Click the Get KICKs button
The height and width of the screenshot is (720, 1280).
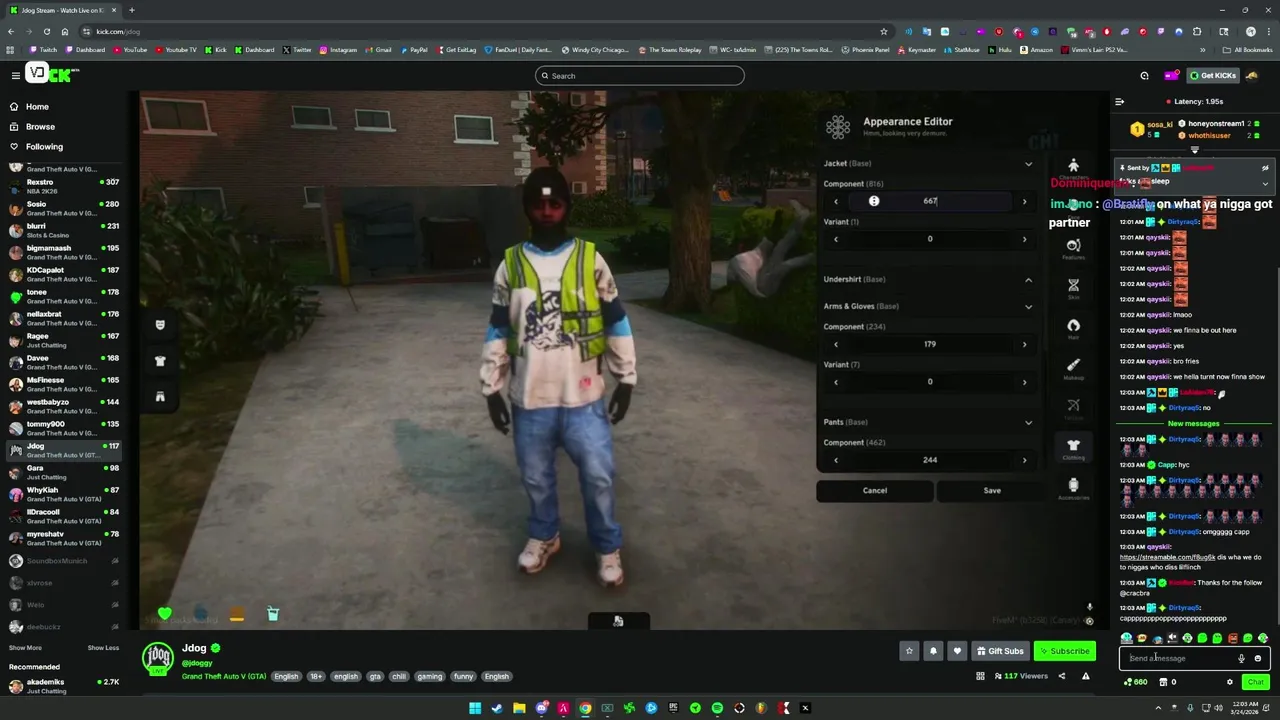(x=1213, y=75)
